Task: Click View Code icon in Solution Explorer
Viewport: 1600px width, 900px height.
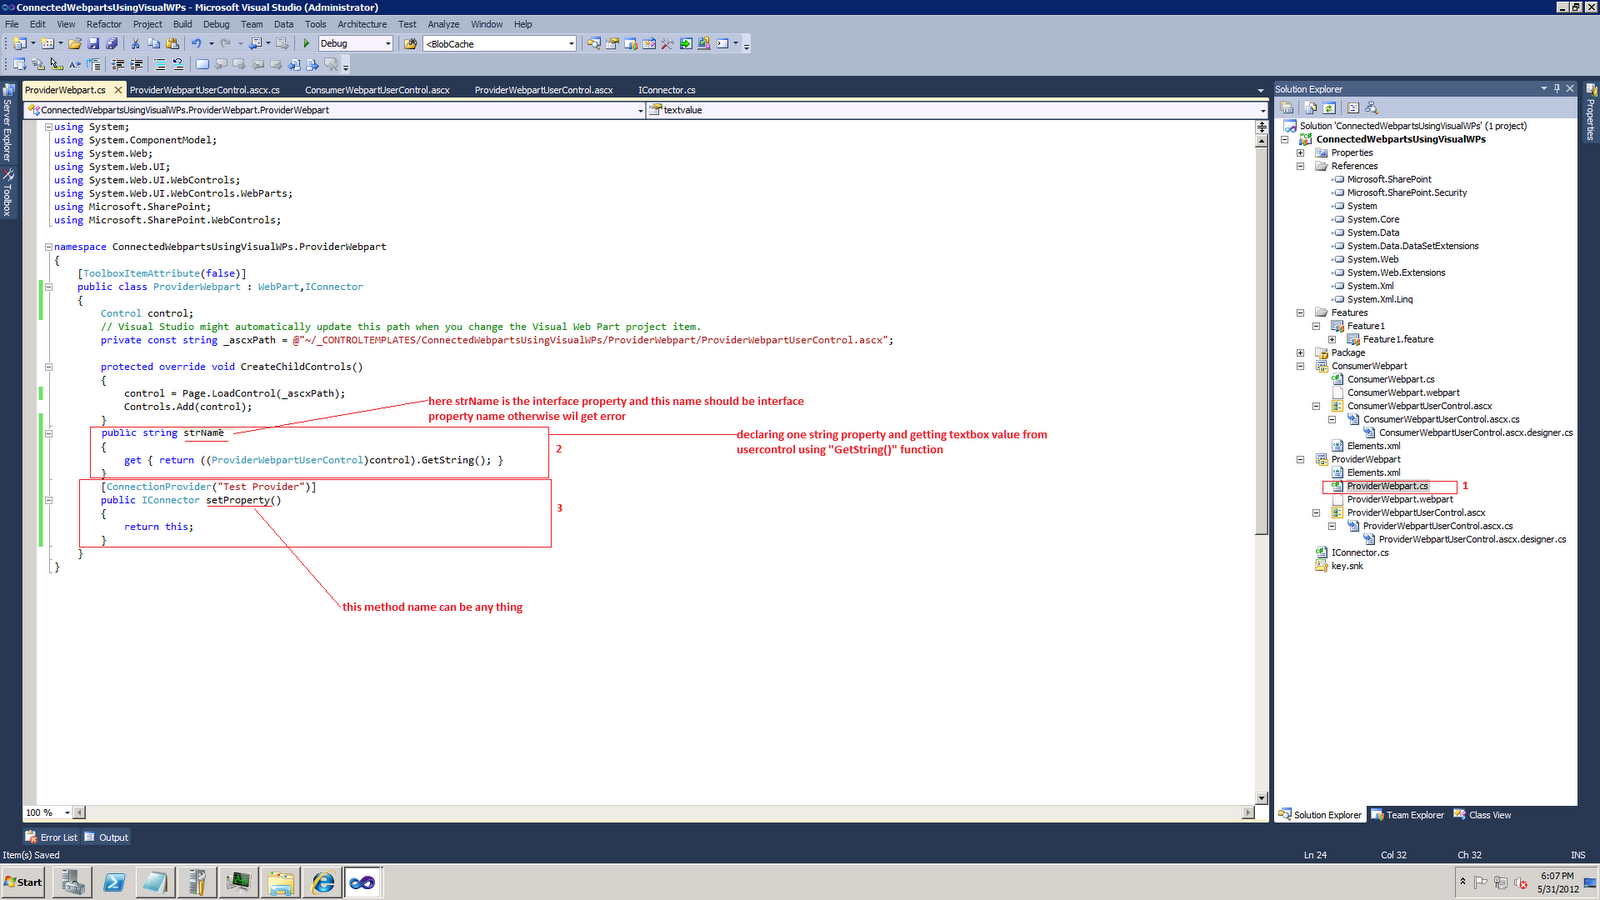Action: point(1353,108)
